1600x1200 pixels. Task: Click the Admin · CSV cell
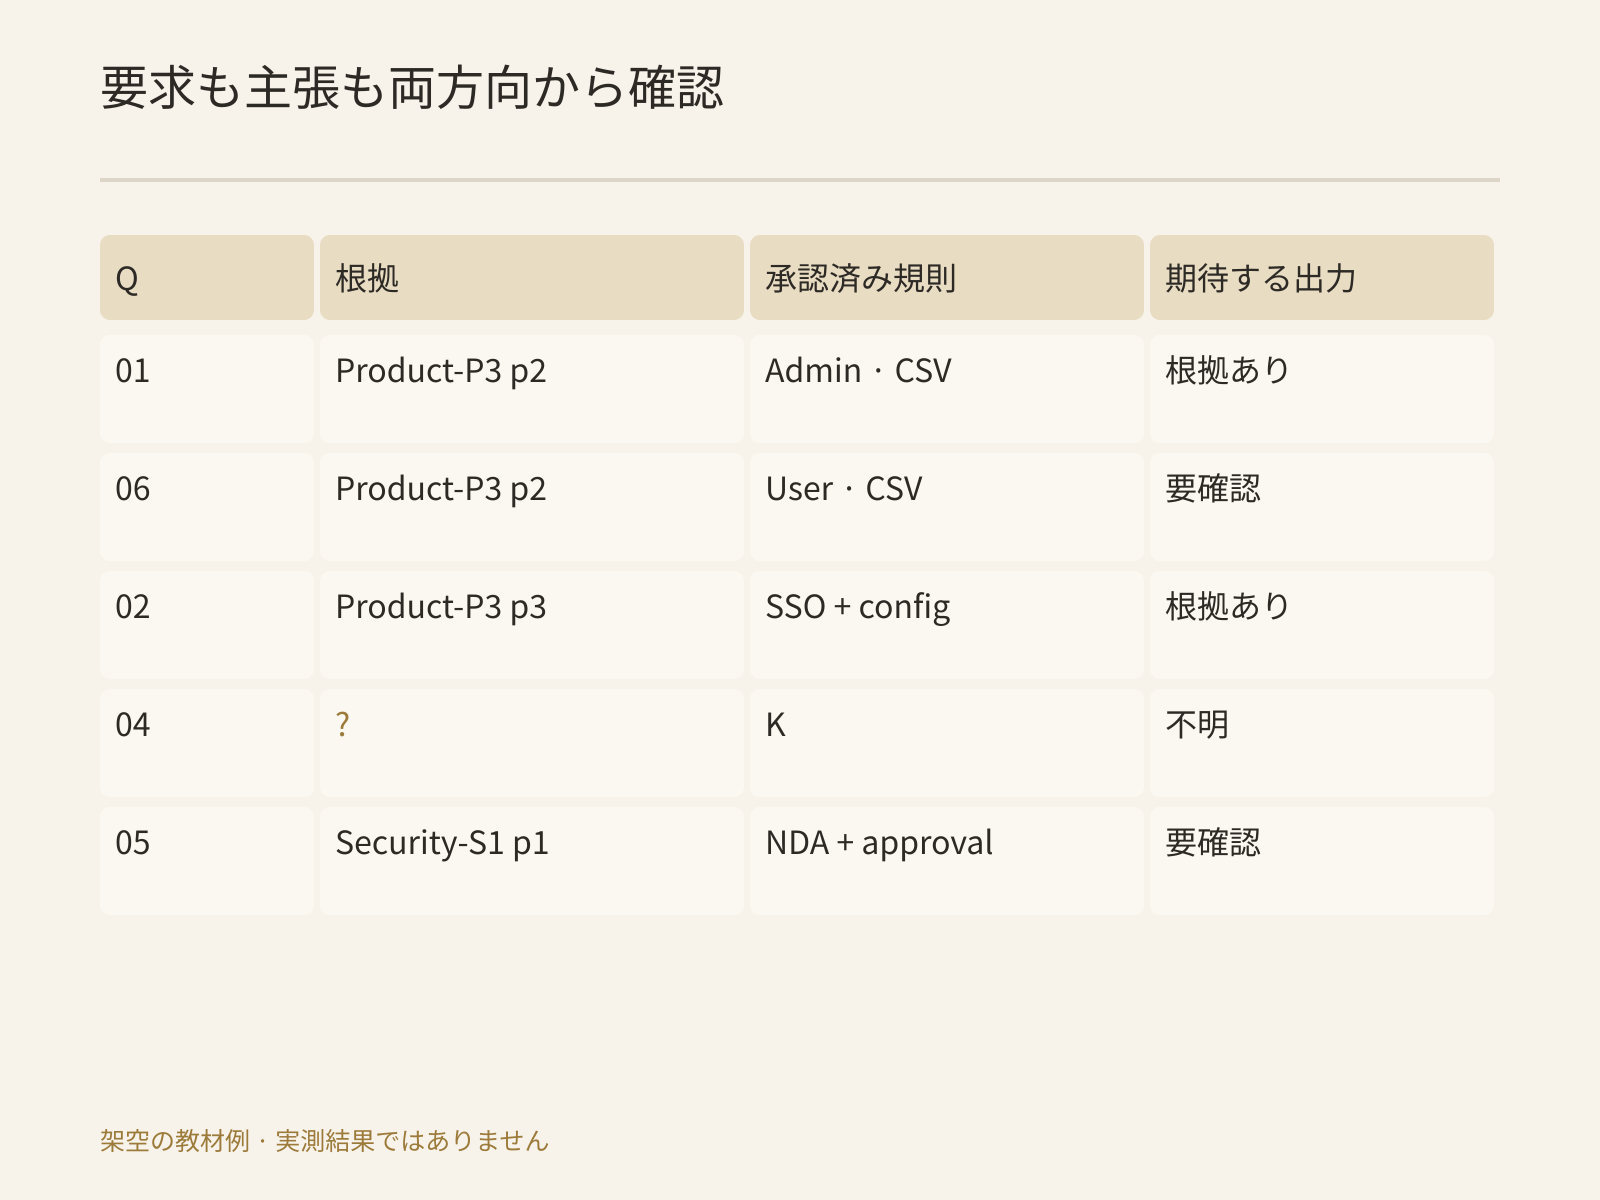pyautogui.click(x=947, y=389)
